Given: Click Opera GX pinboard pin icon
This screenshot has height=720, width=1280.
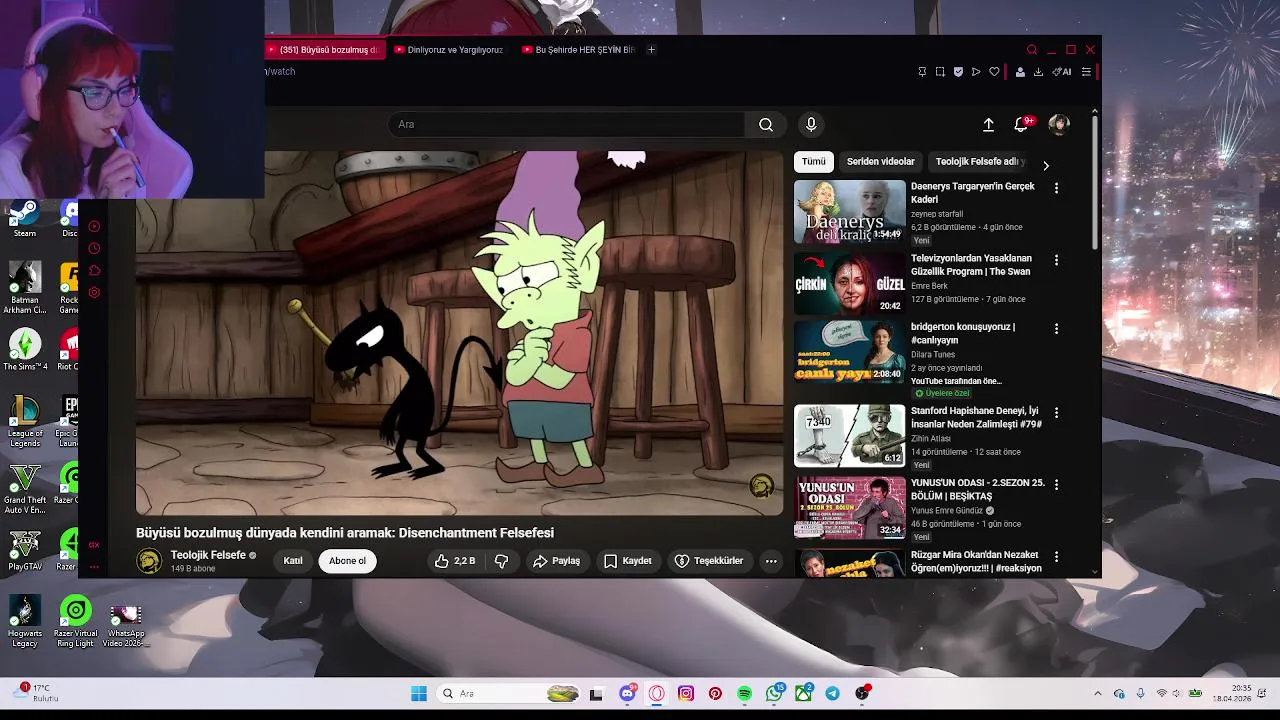Looking at the screenshot, I should (922, 72).
